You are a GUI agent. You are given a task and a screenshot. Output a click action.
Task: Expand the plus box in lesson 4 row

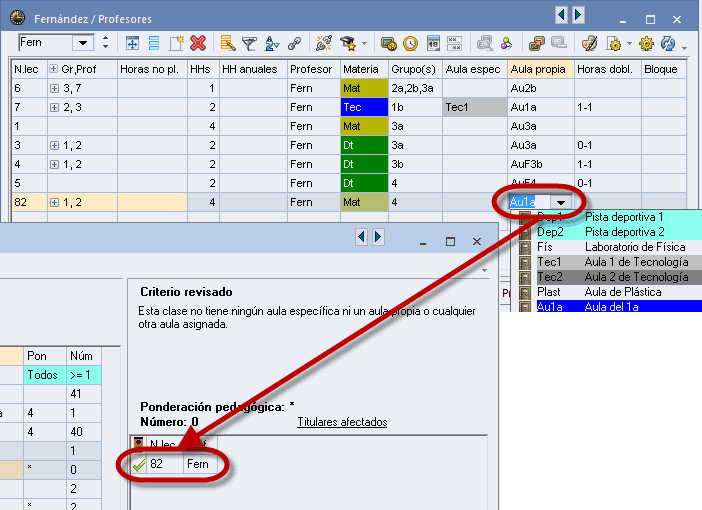(54, 164)
